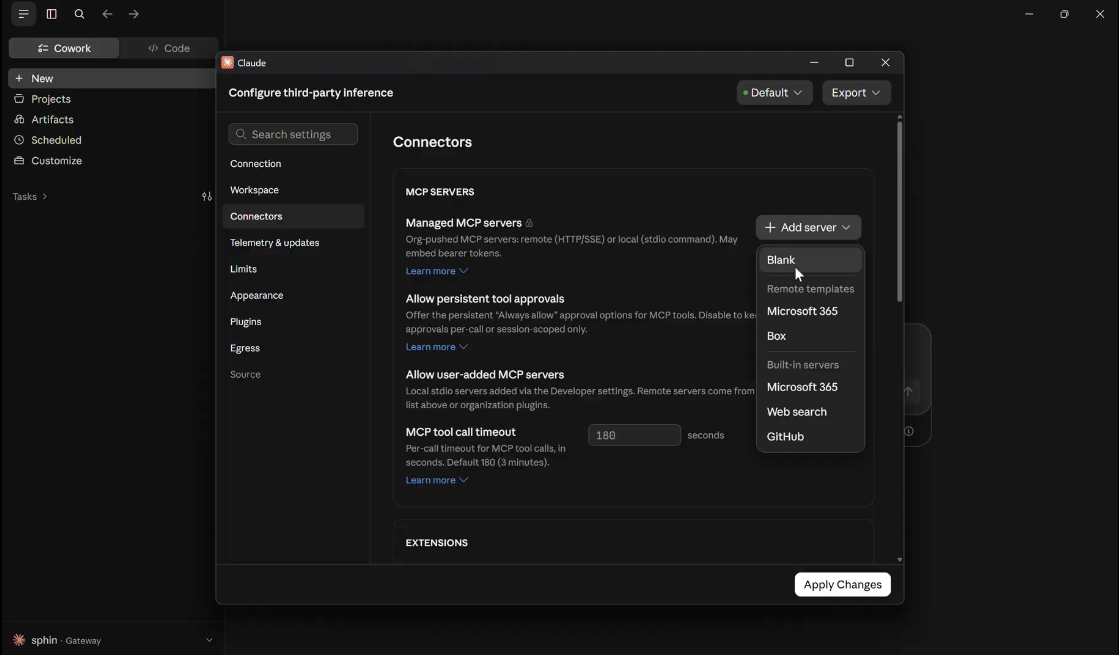Expand the Tasks section chevron
The image size is (1119, 655).
click(44, 196)
